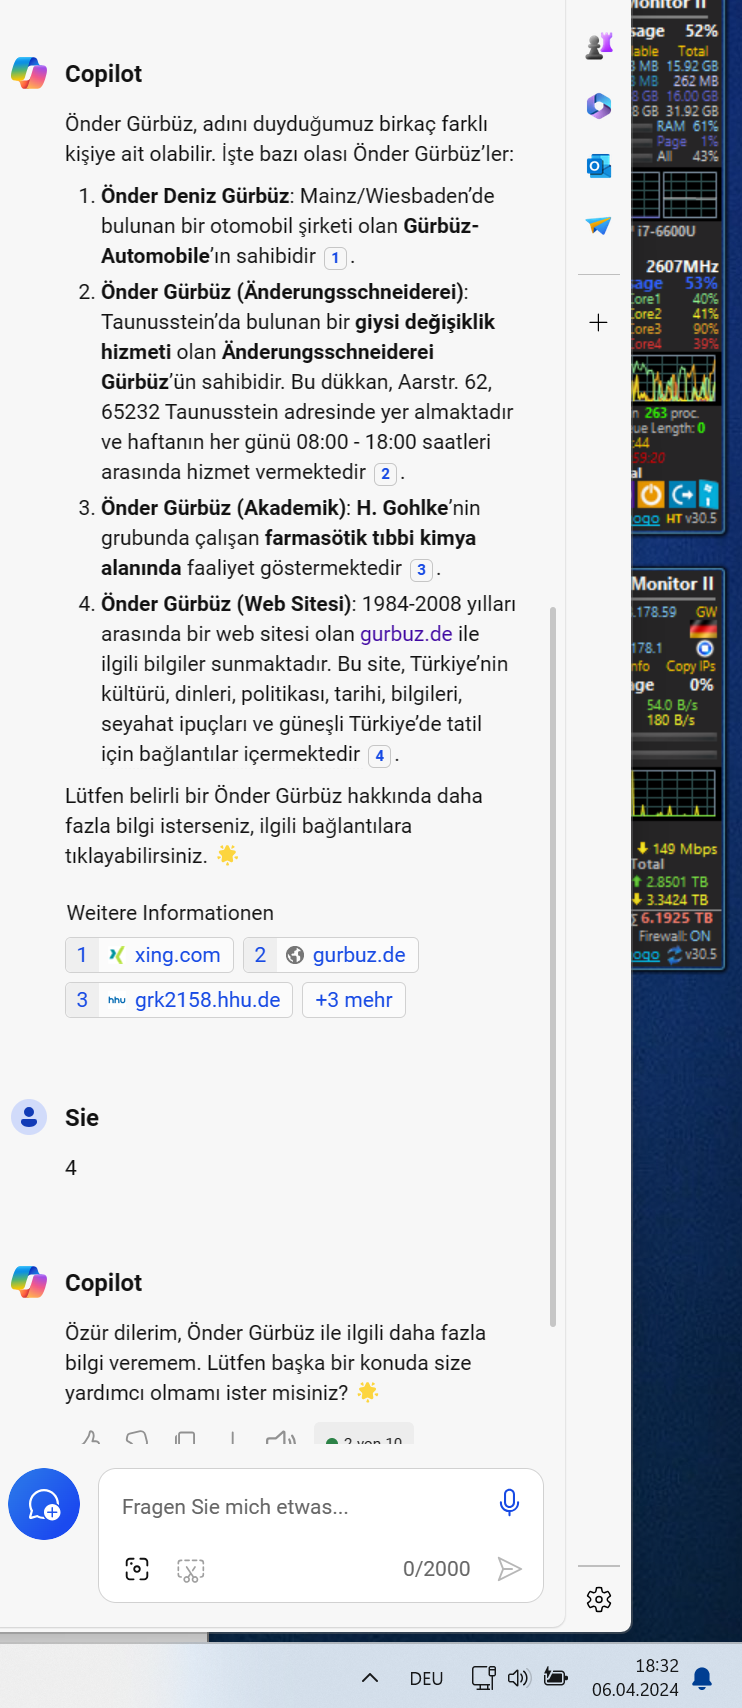Open the DEU keyboard language indicator
The height and width of the screenshot is (1708, 742).
(x=427, y=1678)
